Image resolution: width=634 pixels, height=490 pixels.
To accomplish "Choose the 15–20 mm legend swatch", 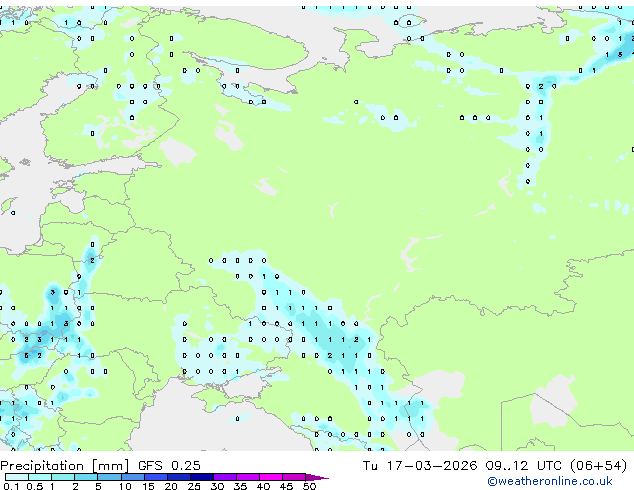I will 155,477.
